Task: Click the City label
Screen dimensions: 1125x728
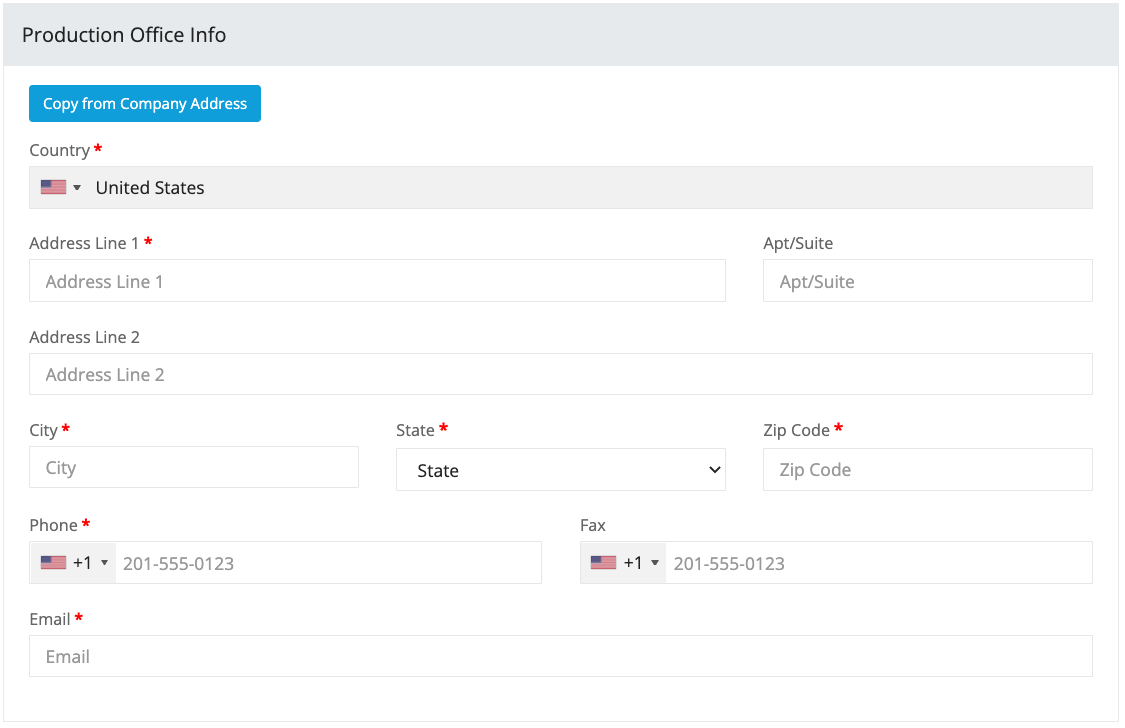Action: click(x=43, y=430)
